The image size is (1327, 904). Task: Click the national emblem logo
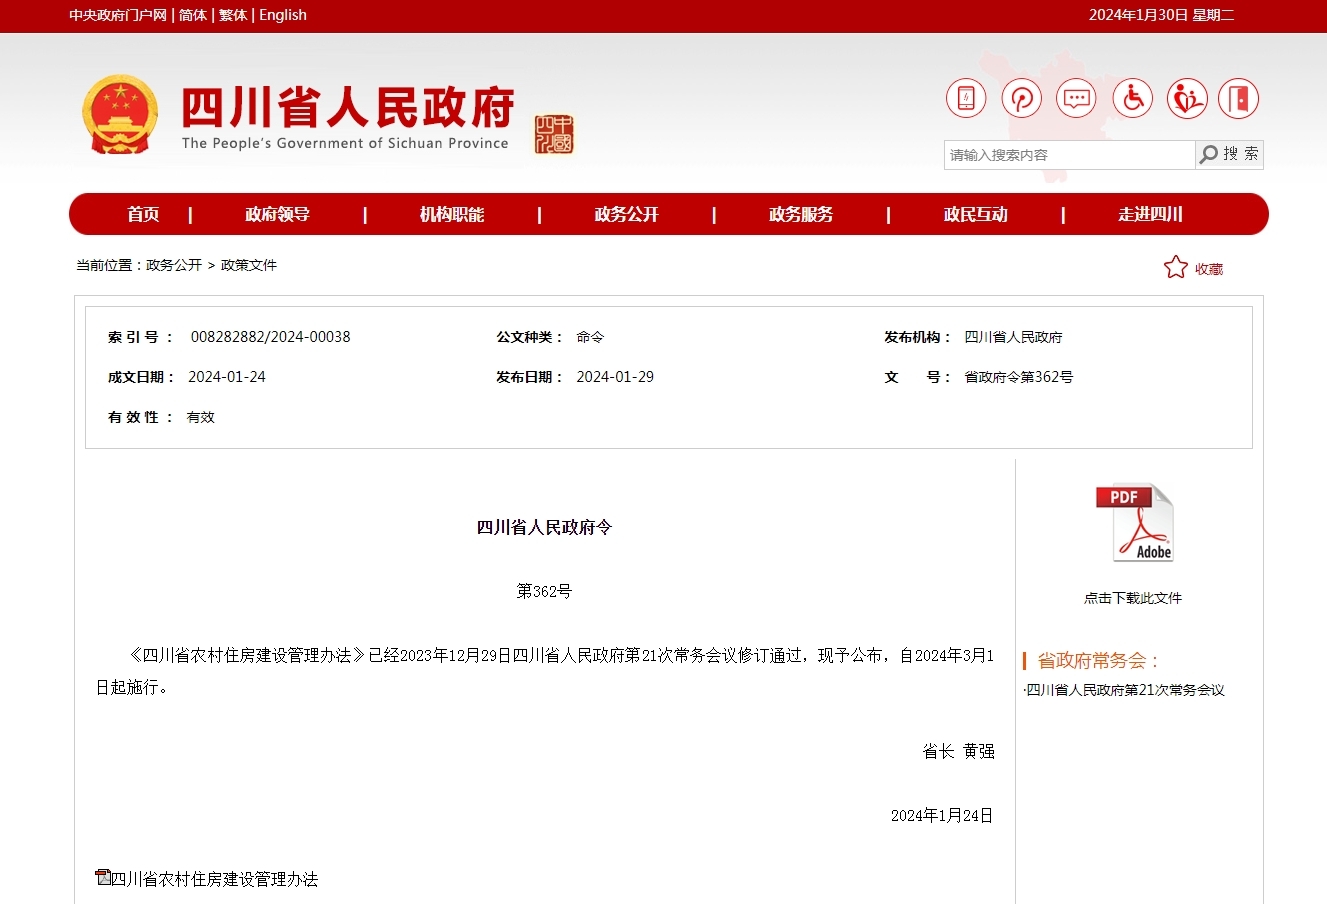click(x=120, y=114)
